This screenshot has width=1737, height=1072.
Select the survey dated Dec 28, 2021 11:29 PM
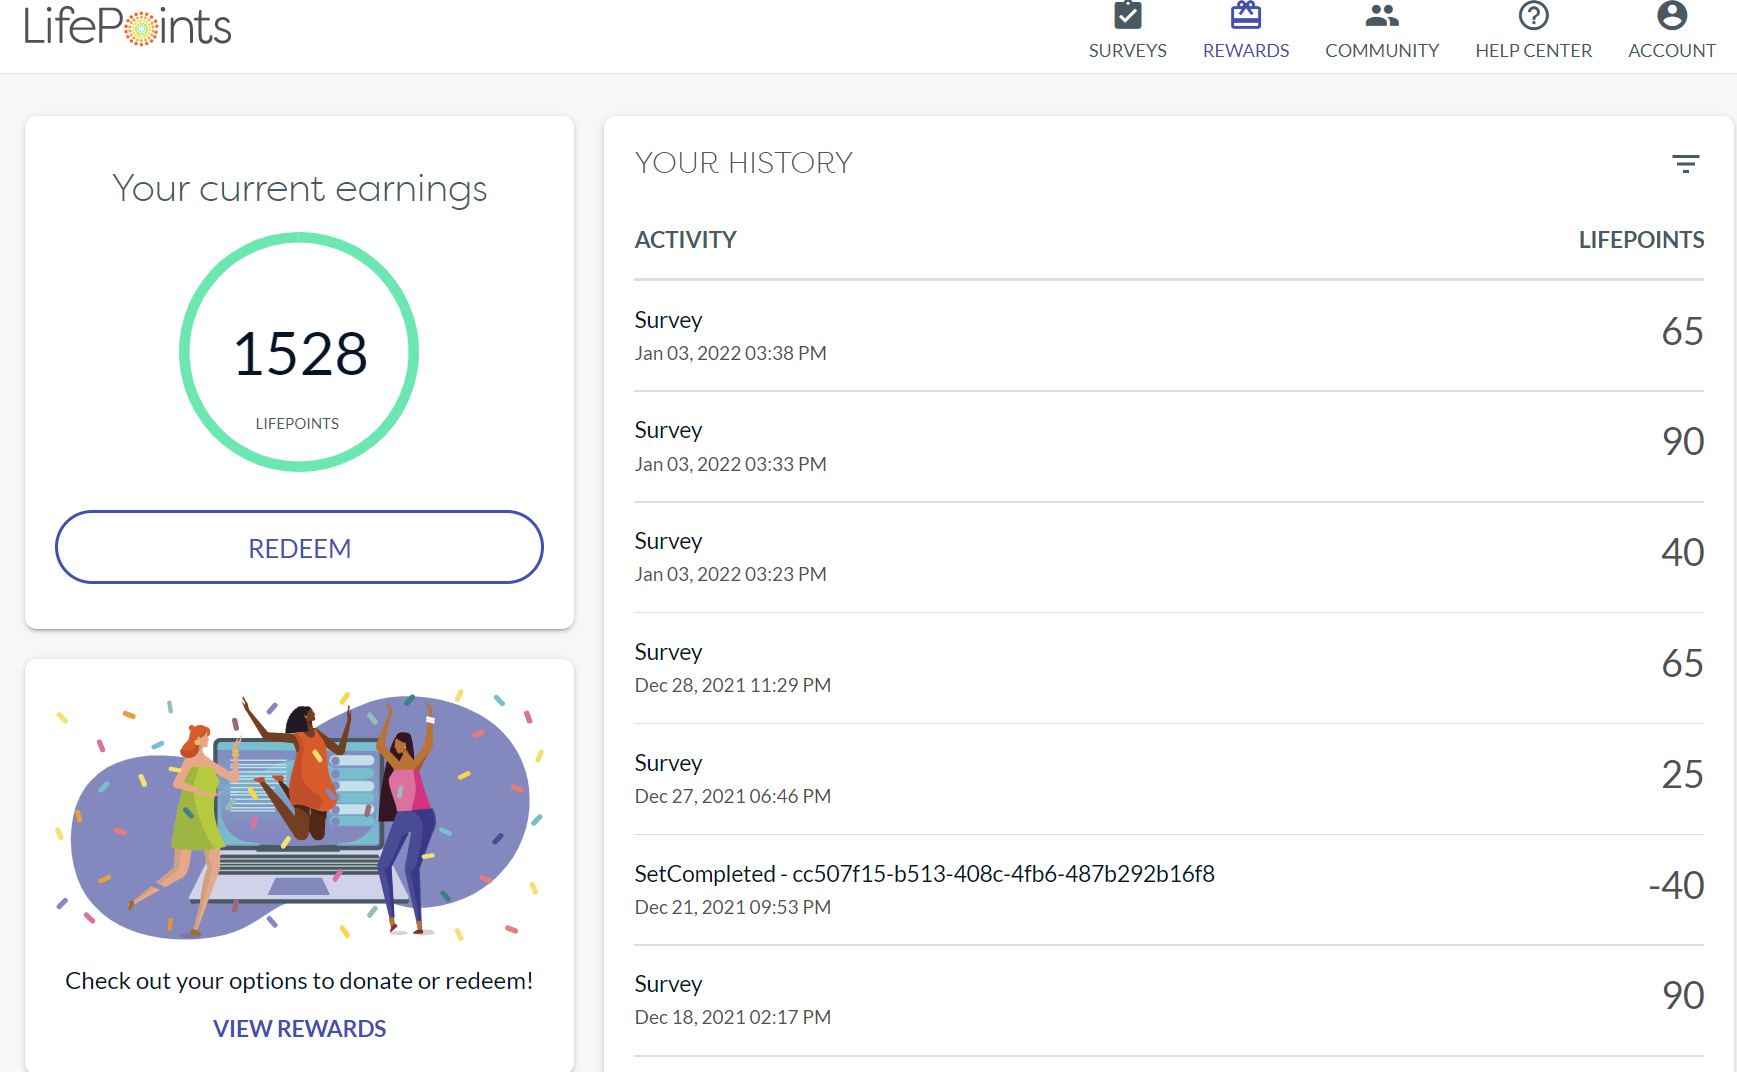click(1169, 668)
